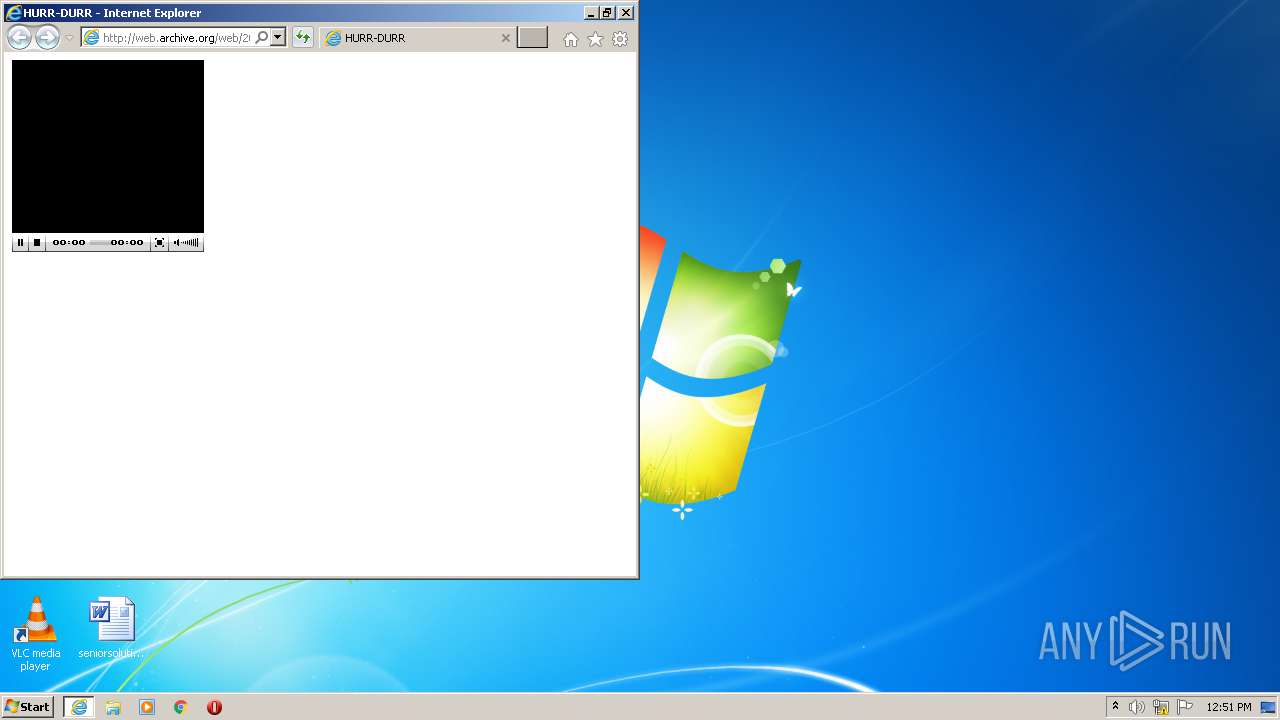Image resolution: width=1280 pixels, height=720 pixels.
Task: Close the HURR-DURR tab
Action: (505, 38)
